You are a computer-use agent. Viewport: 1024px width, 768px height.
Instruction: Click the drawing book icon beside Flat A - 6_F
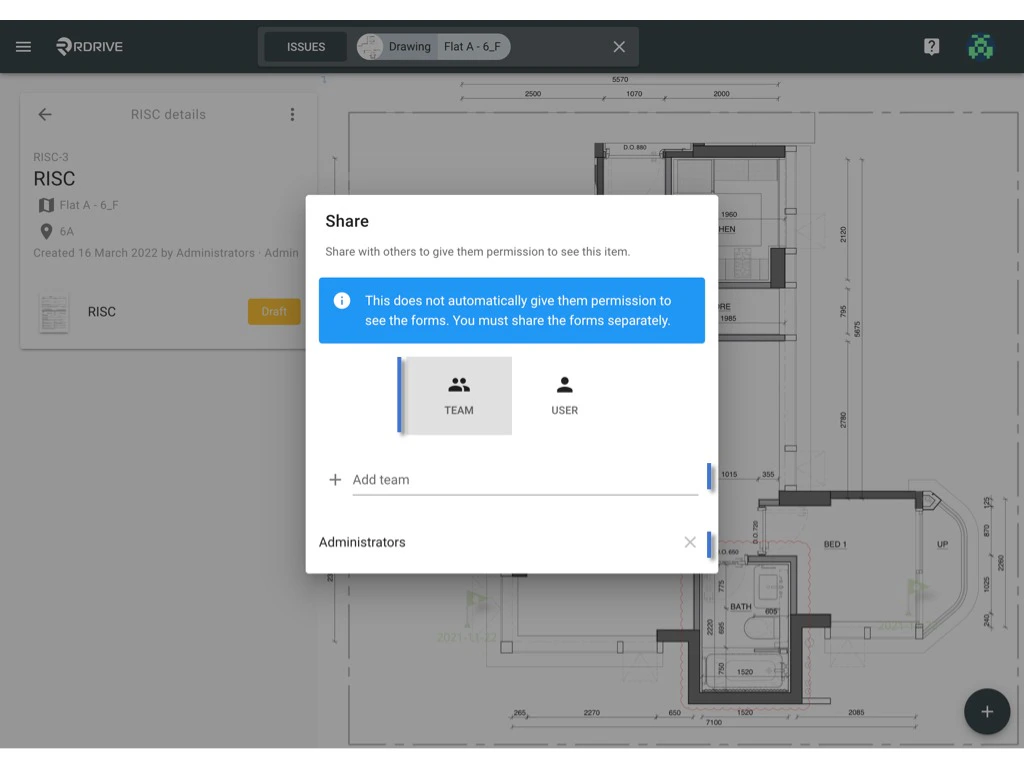click(47, 204)
